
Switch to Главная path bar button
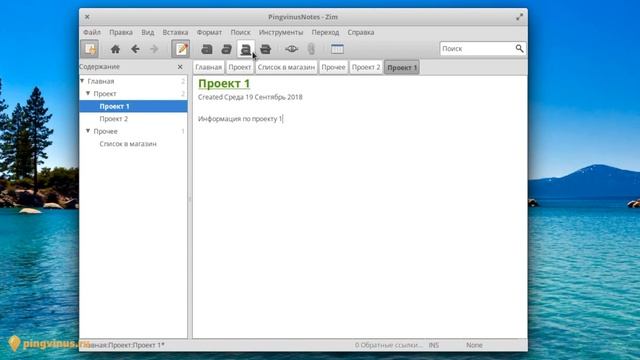(x=209, y=67)
